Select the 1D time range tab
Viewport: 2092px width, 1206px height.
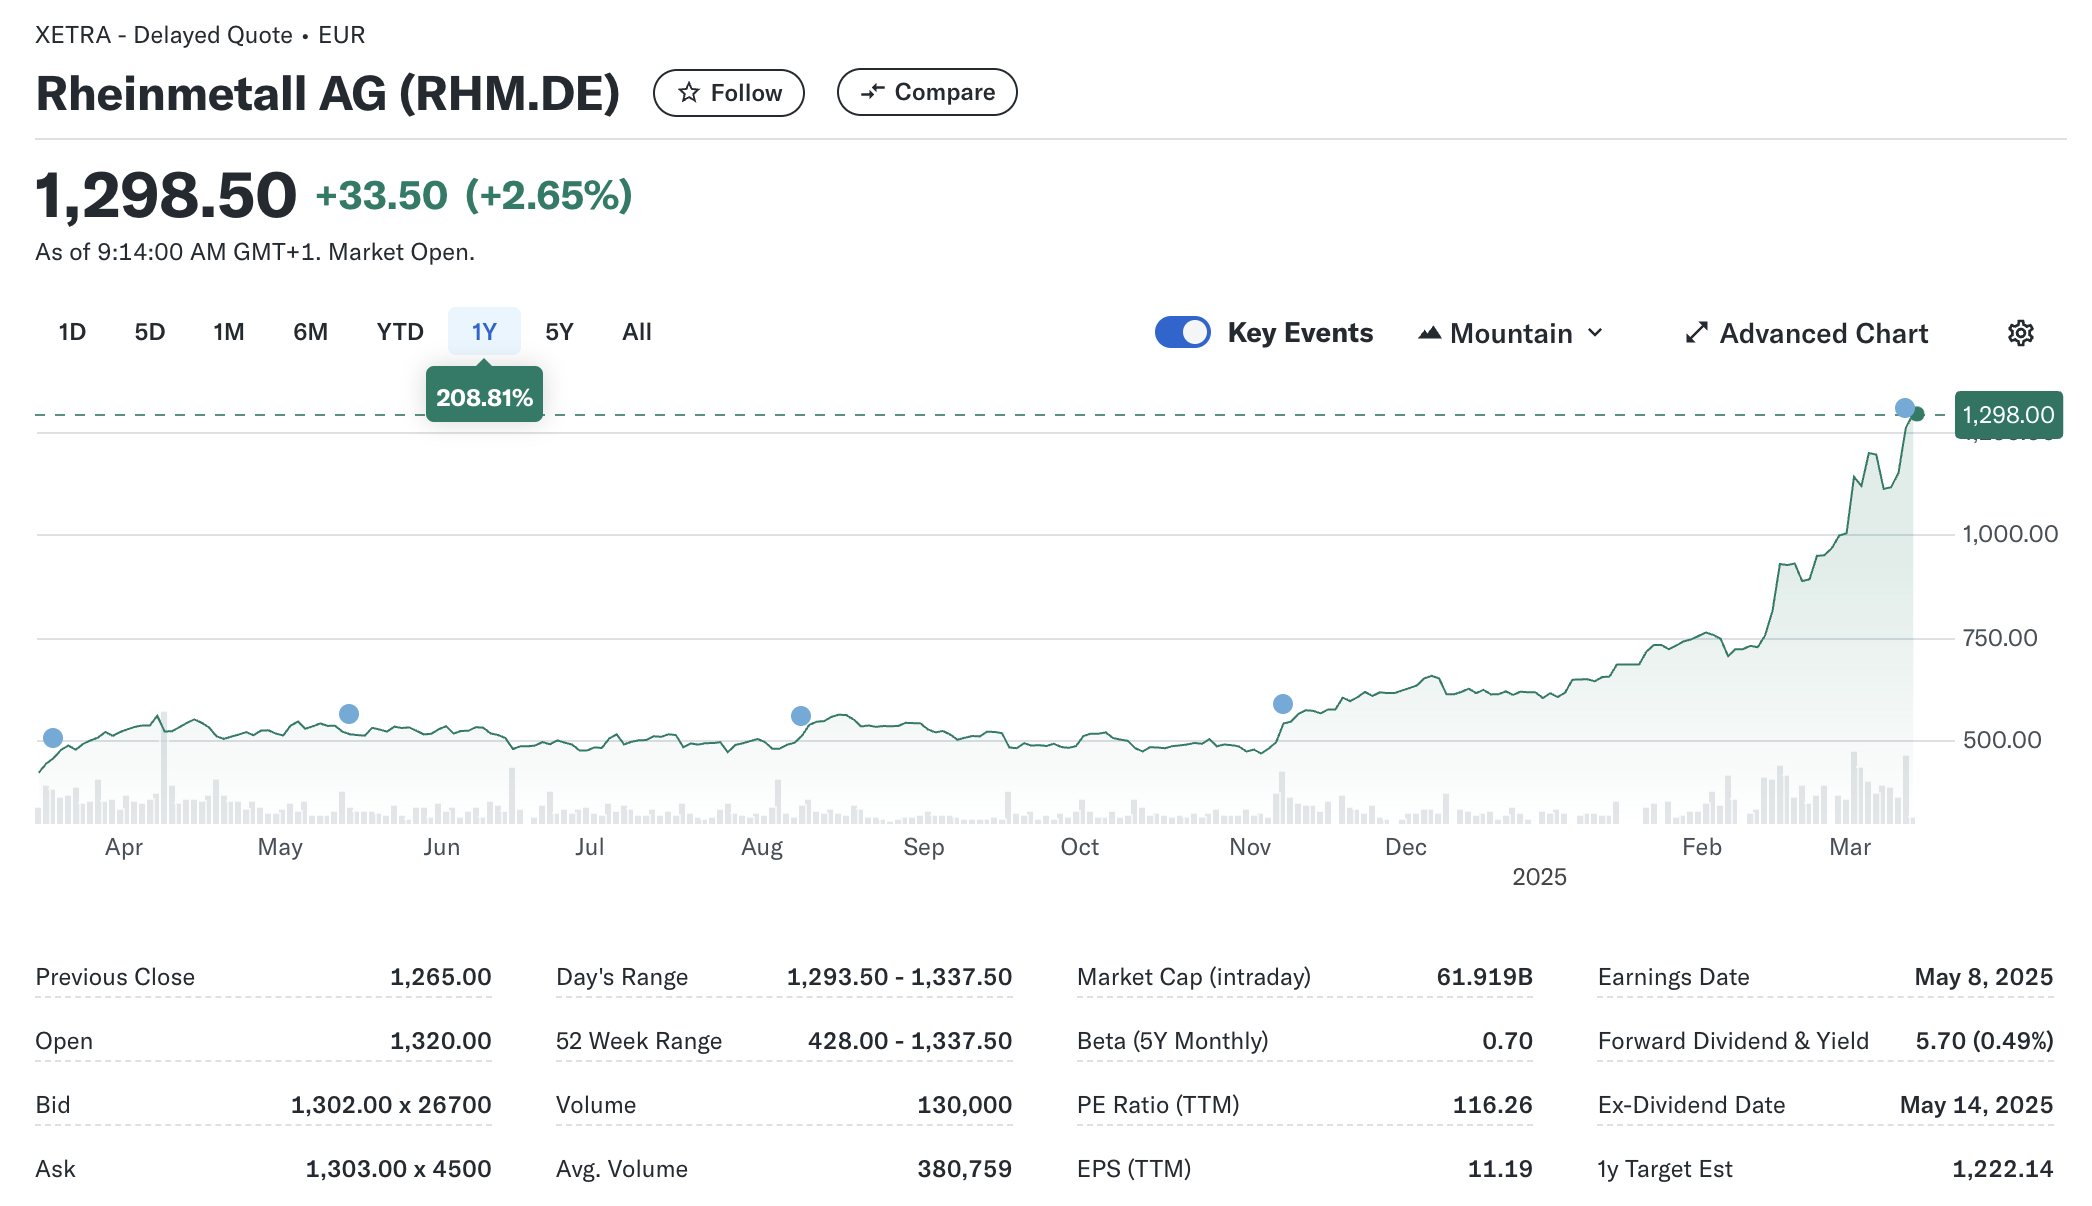[72, 332]
